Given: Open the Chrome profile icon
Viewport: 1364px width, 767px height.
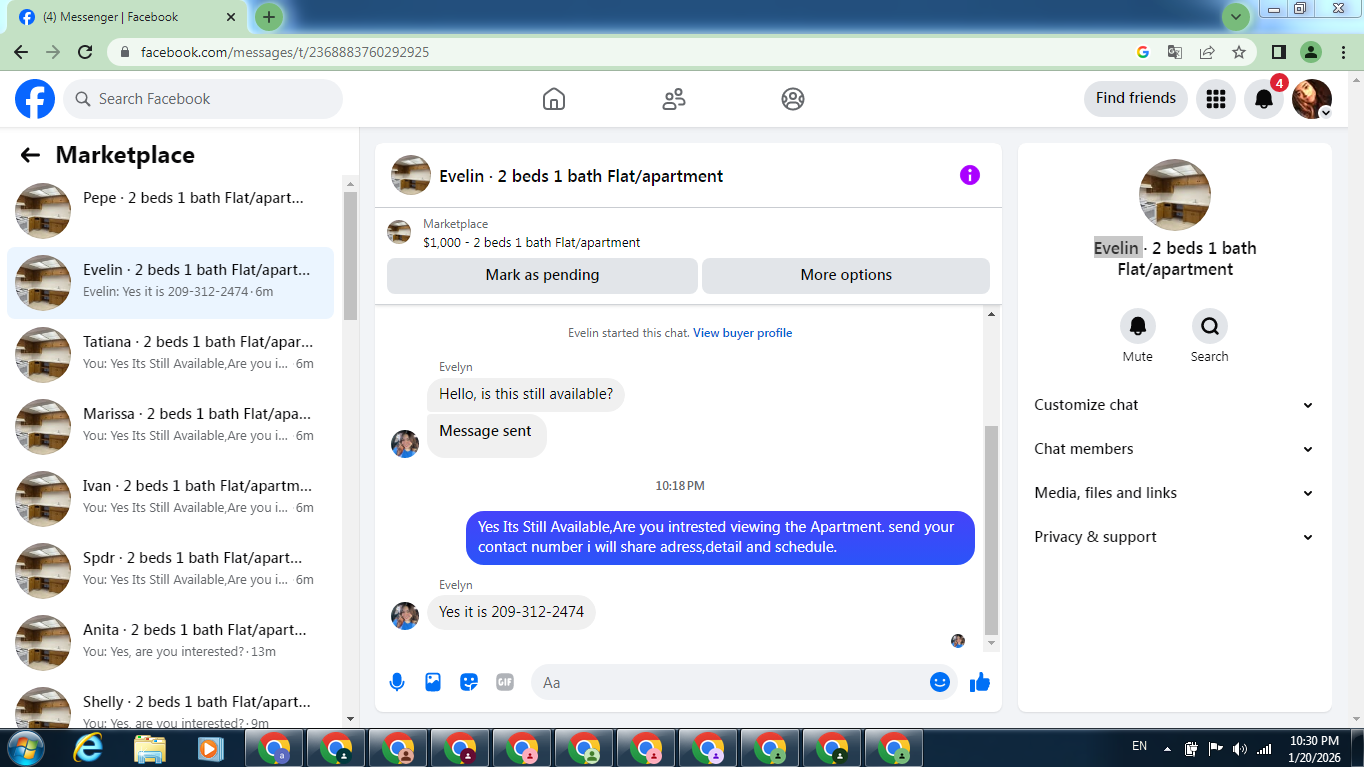Looking at the screenshot, I should [x=1311, y=52].
